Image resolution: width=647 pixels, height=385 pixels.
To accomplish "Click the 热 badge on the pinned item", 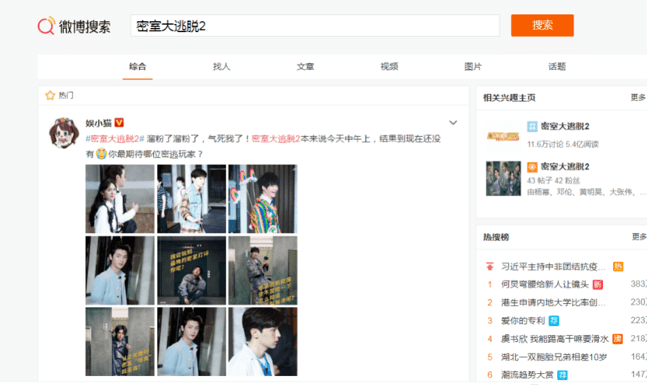I will (618, 267).
